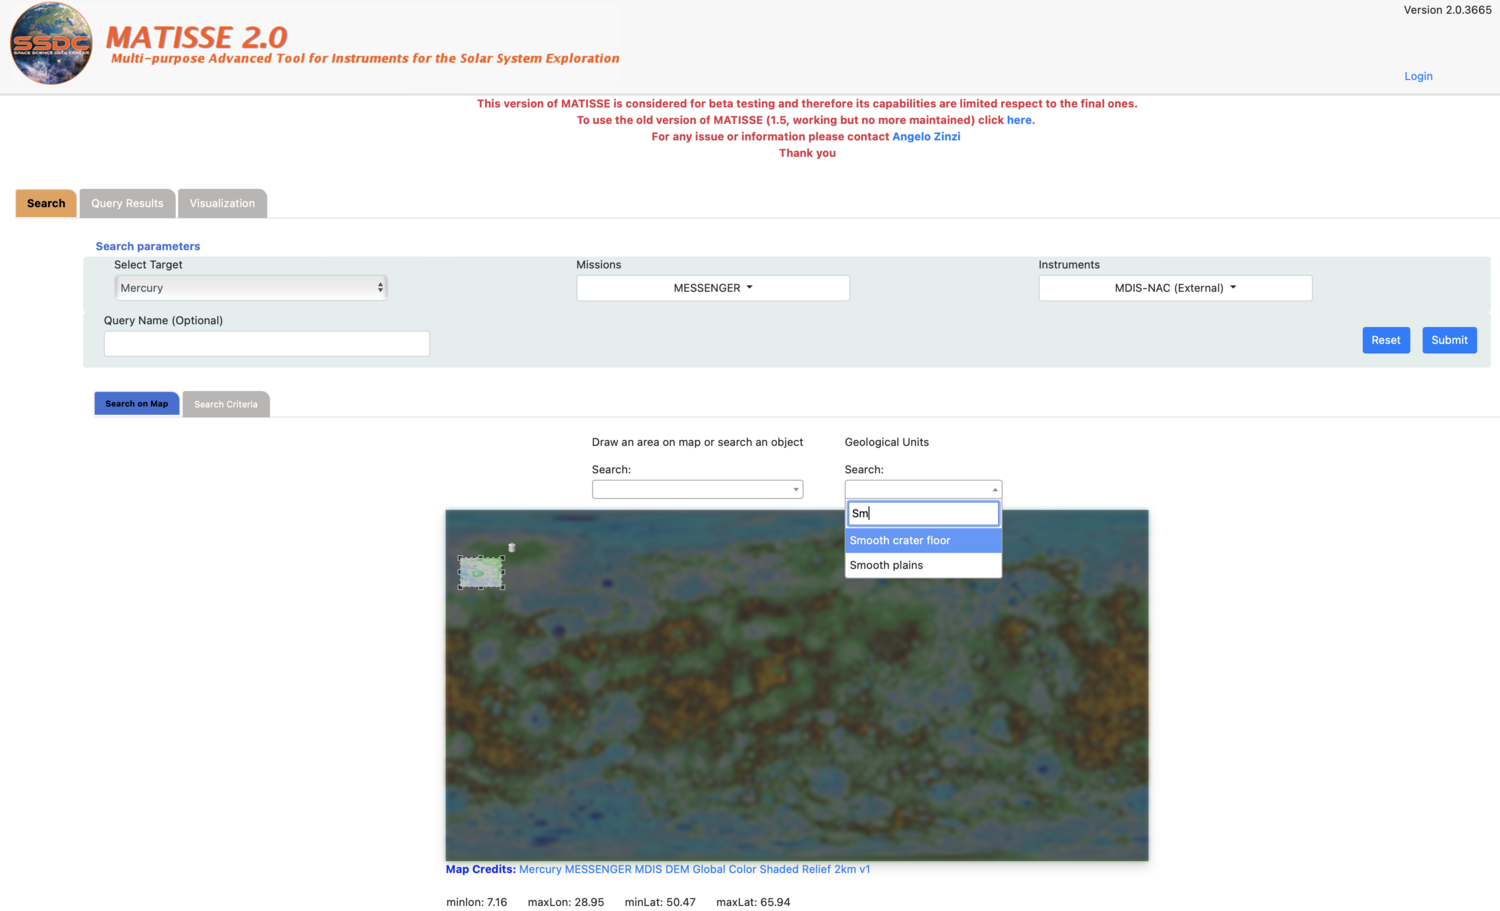This screenshot has height=911, width=1500.
Task: Follow the 'here' link to old MATISSE
Action: (x=1019, y=120)
